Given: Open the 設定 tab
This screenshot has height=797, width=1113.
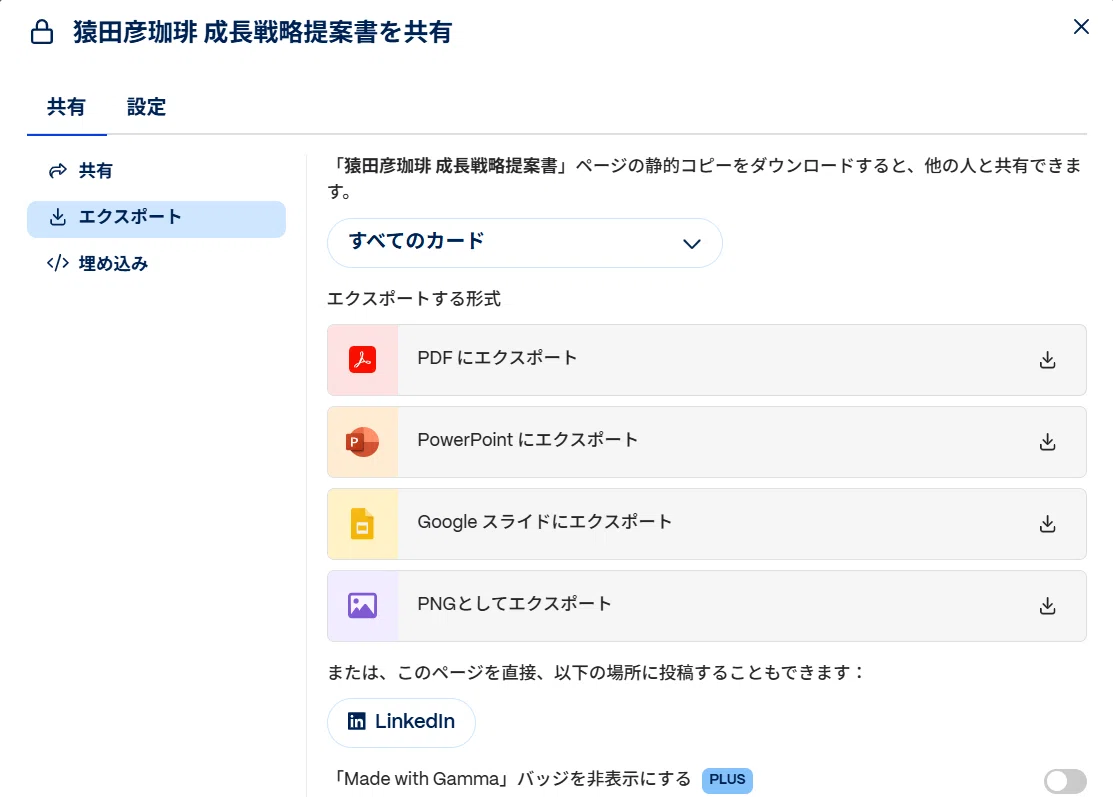Looking at the screenshot, I should (146, 107).
